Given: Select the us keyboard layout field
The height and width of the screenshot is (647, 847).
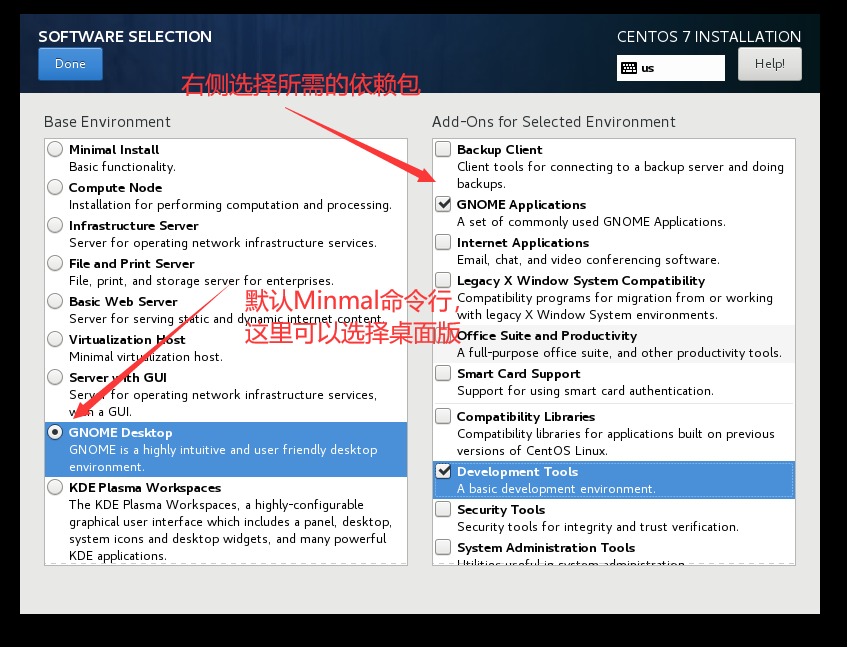Looking at the screenshot, I should (671, 68).
